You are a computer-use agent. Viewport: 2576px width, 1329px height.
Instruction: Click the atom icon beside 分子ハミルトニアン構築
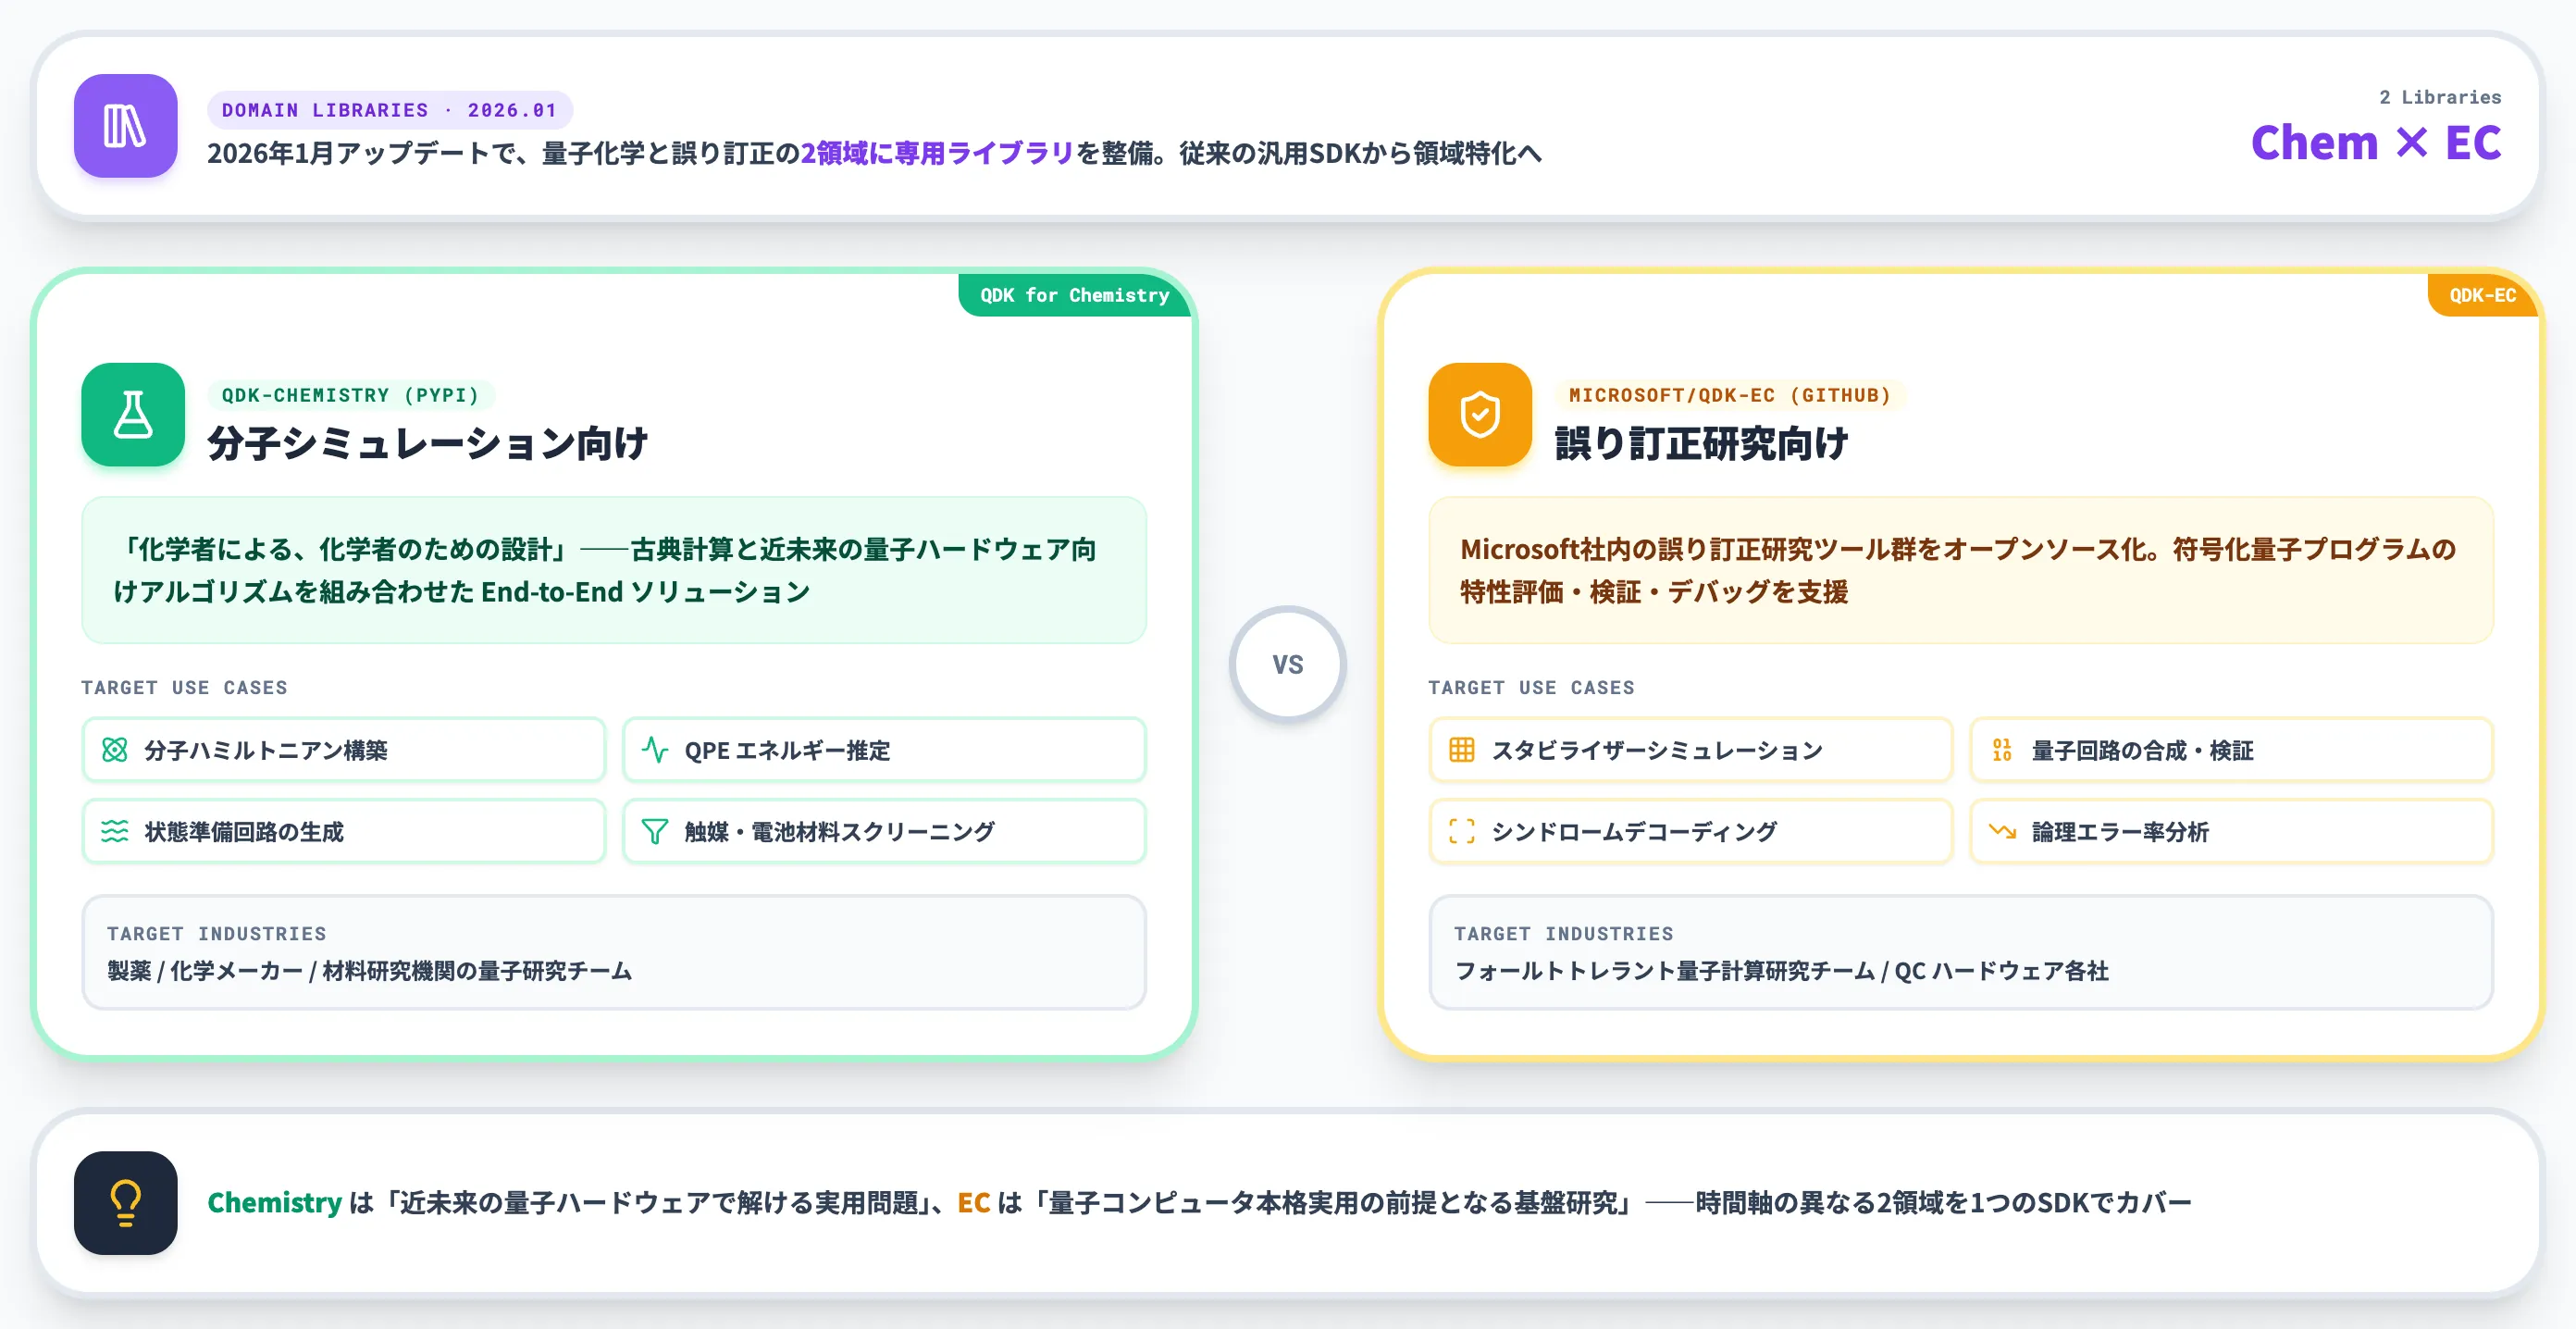(x=115, y=750)
